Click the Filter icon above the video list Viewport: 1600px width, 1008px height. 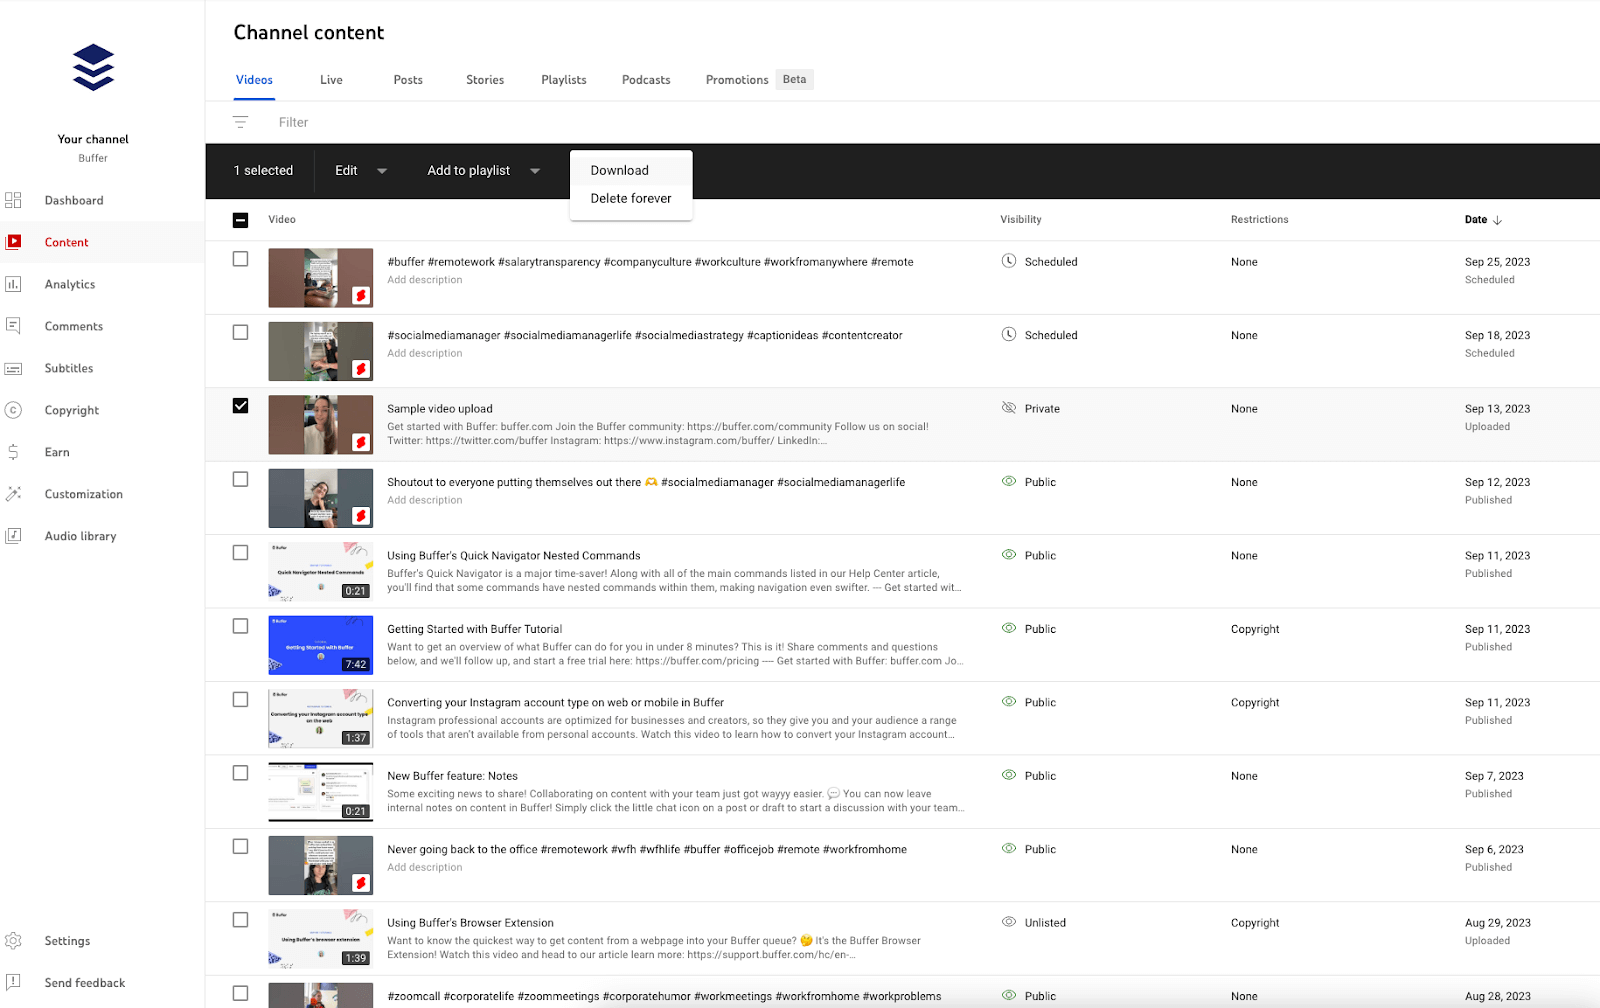click(240, 121)
